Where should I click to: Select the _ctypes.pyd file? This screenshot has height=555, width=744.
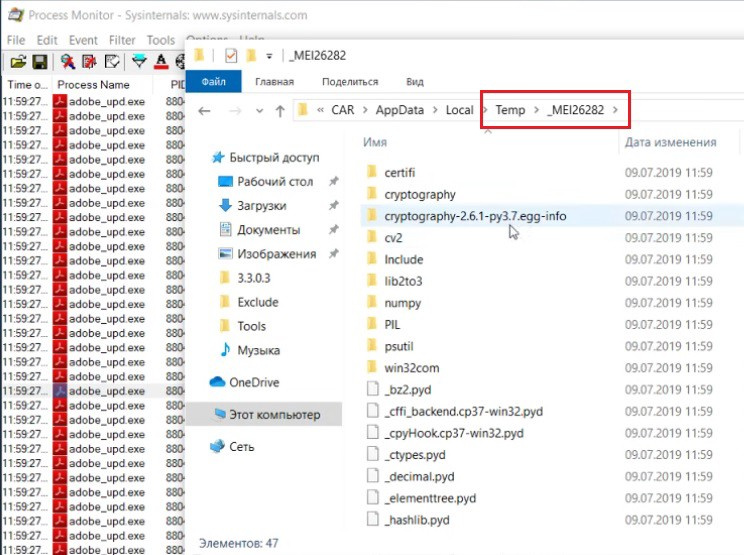coord(414,455)
